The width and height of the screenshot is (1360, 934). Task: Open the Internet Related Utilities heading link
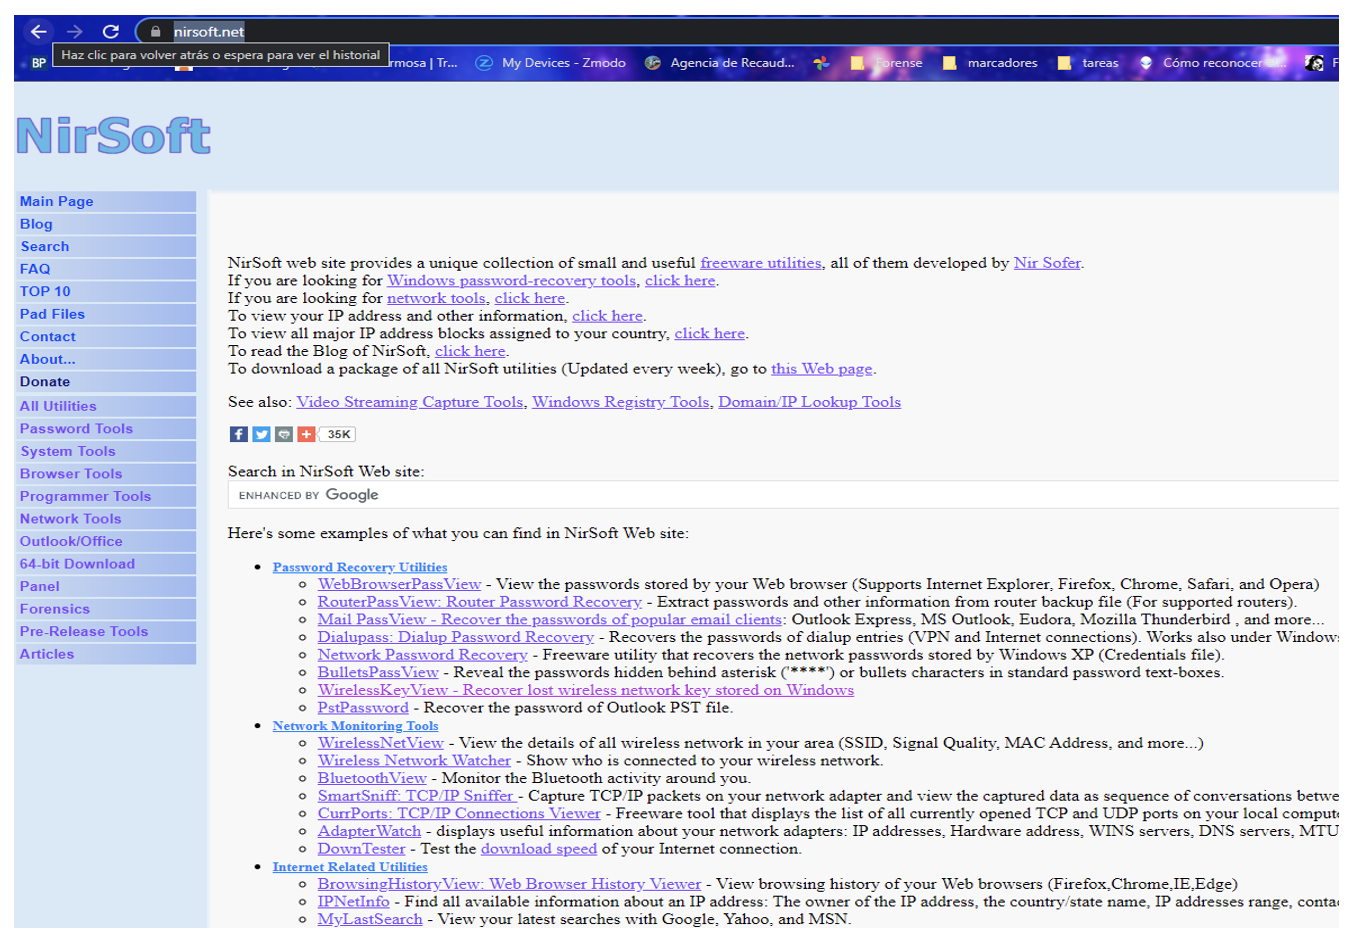(350, 867)
